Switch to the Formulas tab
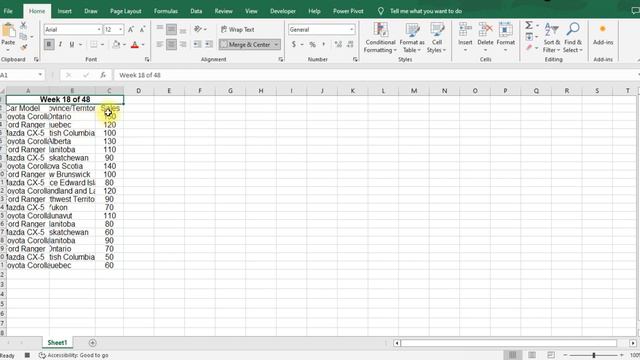Image resolution: width=640 pixels, height=360 pixels. point(166,11)
